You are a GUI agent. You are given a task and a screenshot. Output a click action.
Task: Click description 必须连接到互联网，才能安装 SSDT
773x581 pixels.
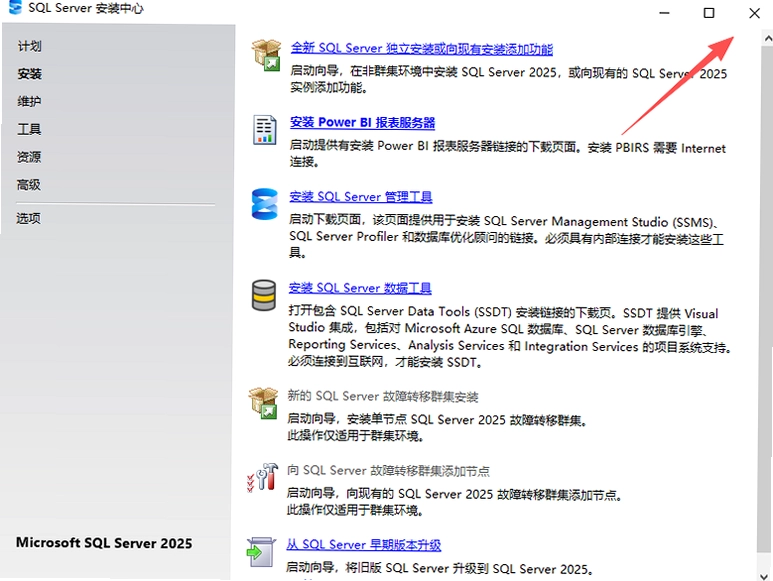tap(386, 362)
